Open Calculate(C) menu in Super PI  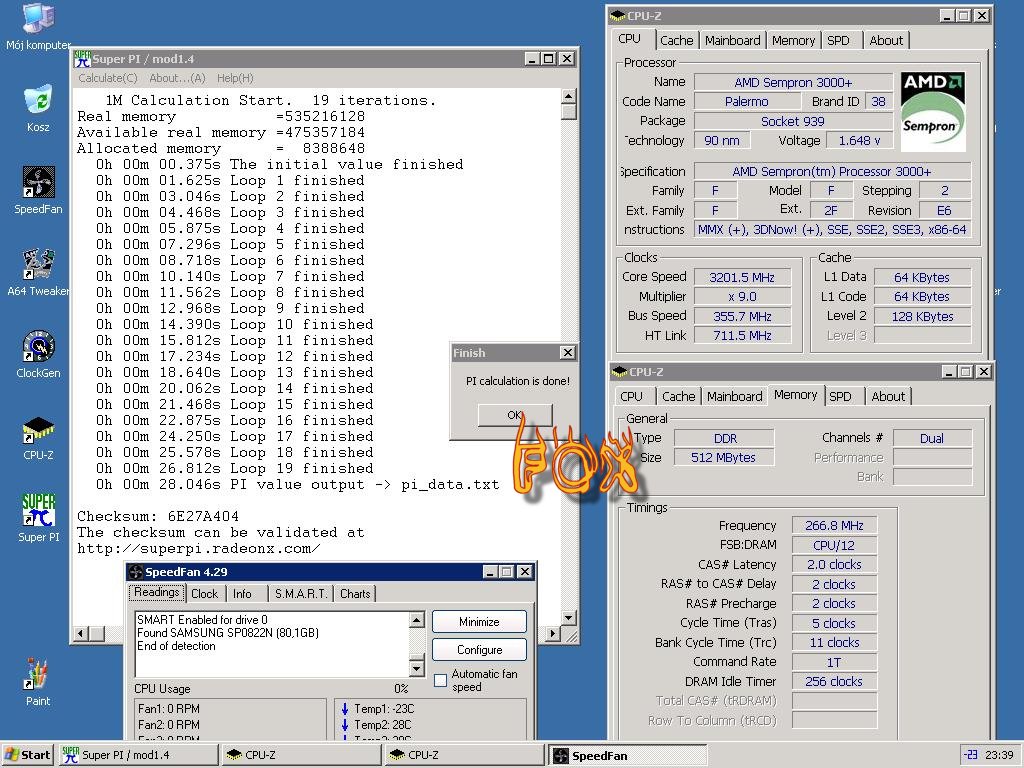tap(108, 78)
